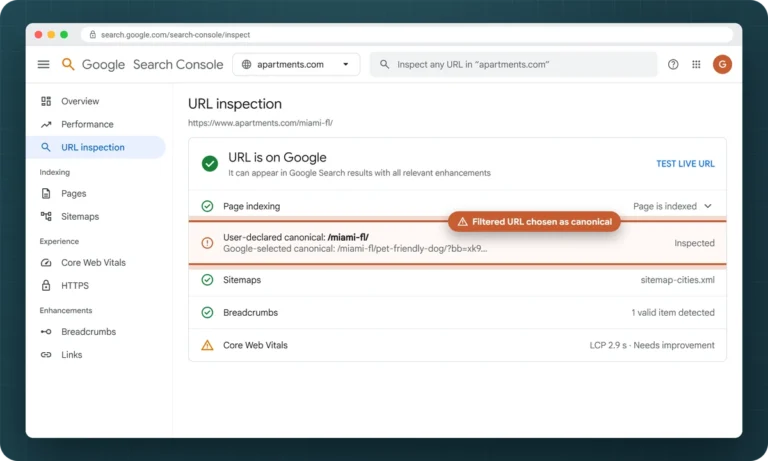Open Performance report in sidebar
The image size is (768, 461).
pyautogui.click(x=87, y=124)
